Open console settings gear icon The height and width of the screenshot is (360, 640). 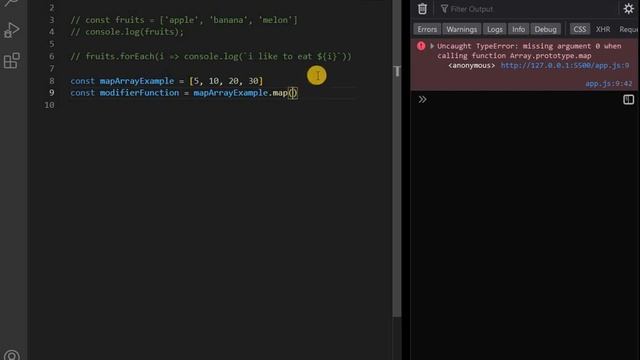click(628, 9)
